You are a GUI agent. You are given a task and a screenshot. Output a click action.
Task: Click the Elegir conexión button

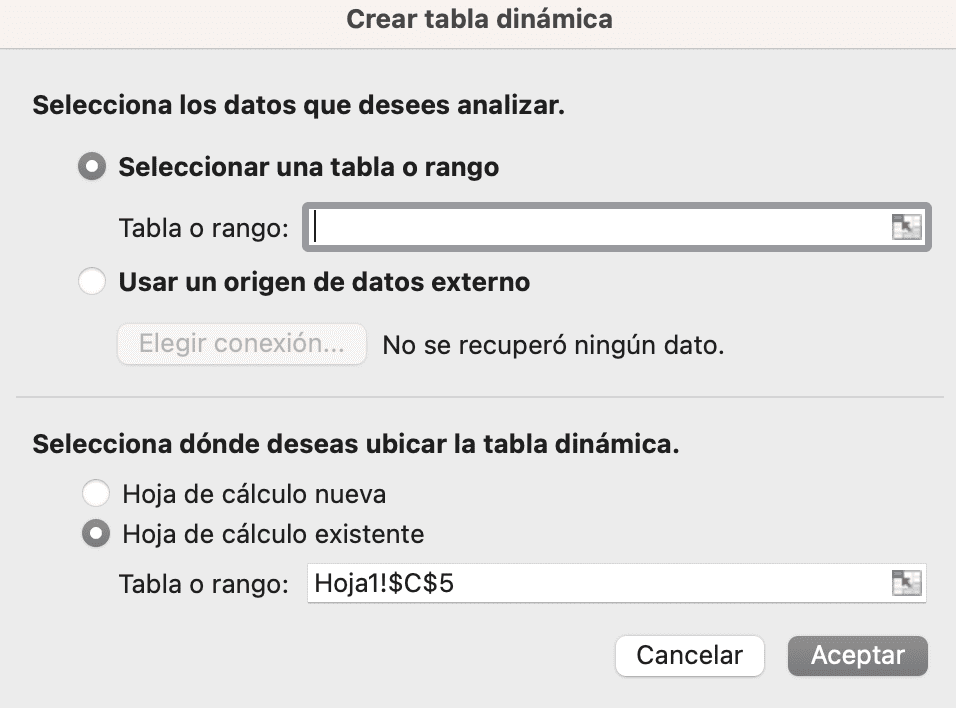point(241,344)
